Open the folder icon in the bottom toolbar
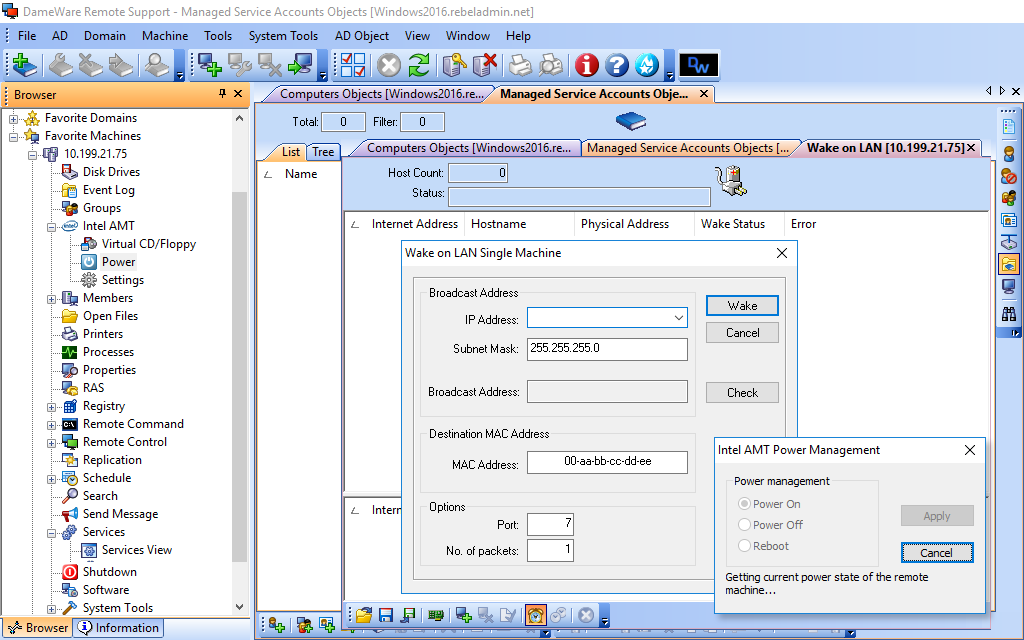Screen dimensions: 1024x640 click(363, 615)
